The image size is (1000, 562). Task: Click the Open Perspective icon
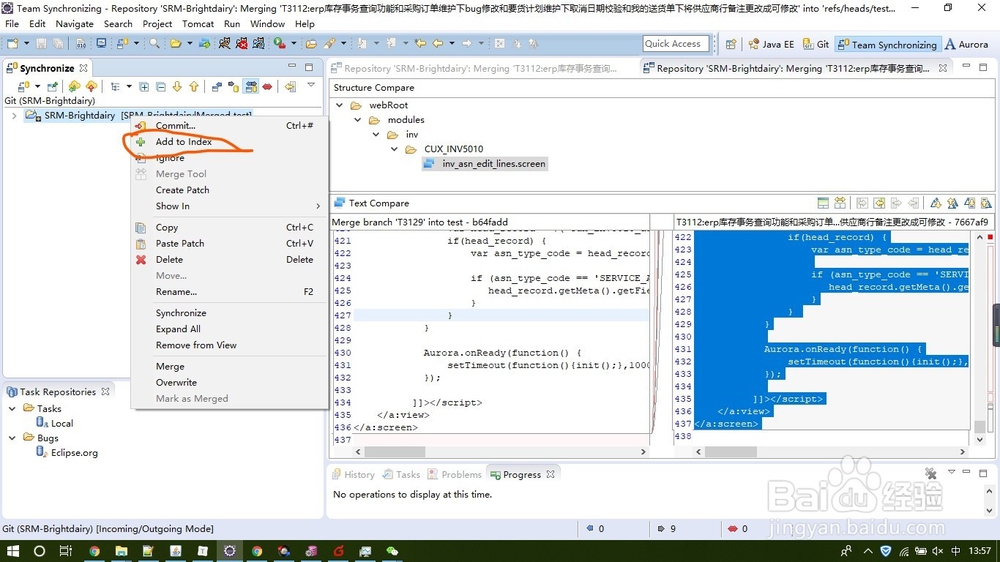731,44
